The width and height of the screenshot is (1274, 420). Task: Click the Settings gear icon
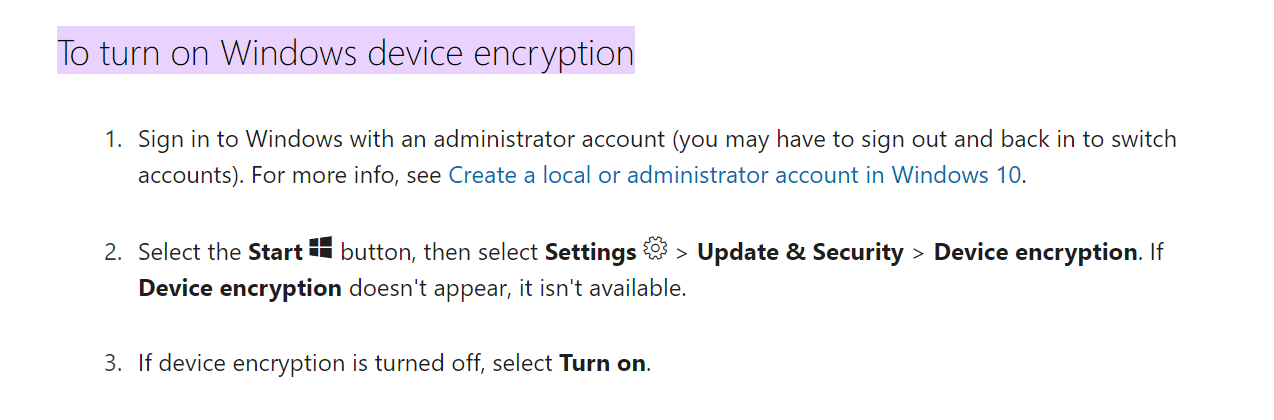coord(655,249)
